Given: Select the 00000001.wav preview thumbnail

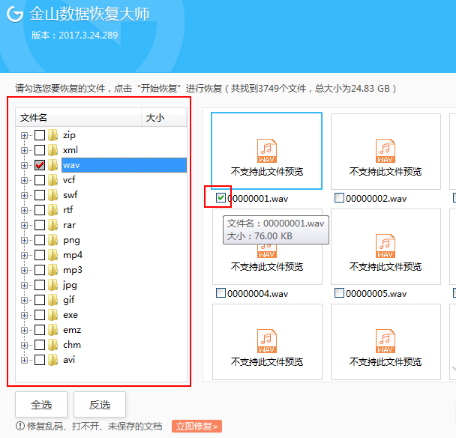Looking at the screenshot, I should [267, 151].
